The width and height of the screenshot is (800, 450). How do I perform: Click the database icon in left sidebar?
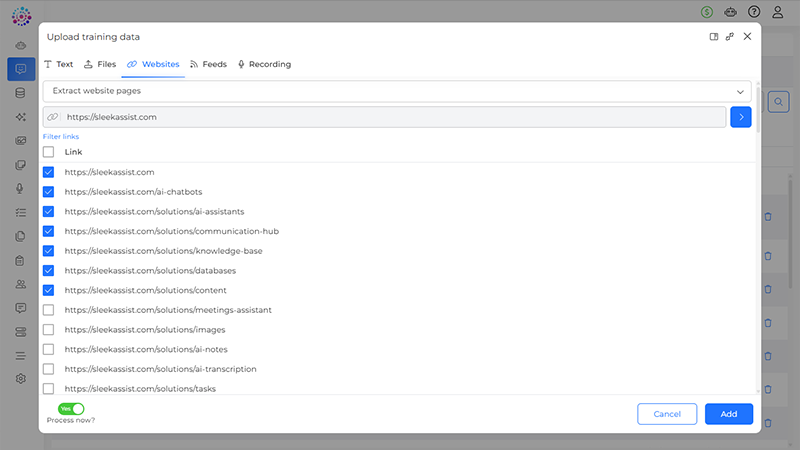[20, 93]
